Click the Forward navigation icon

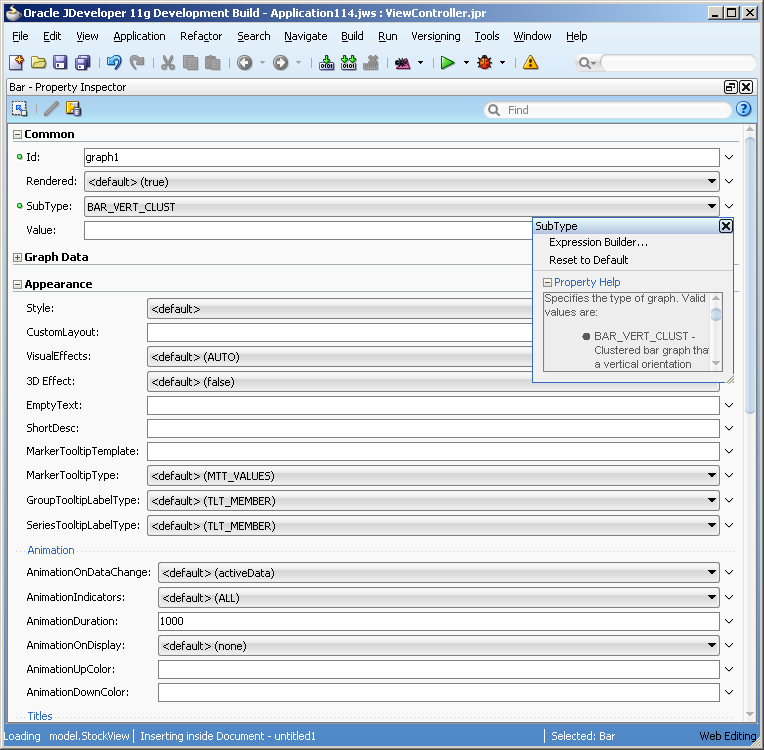pyautogui.click(x=280, y=62)
